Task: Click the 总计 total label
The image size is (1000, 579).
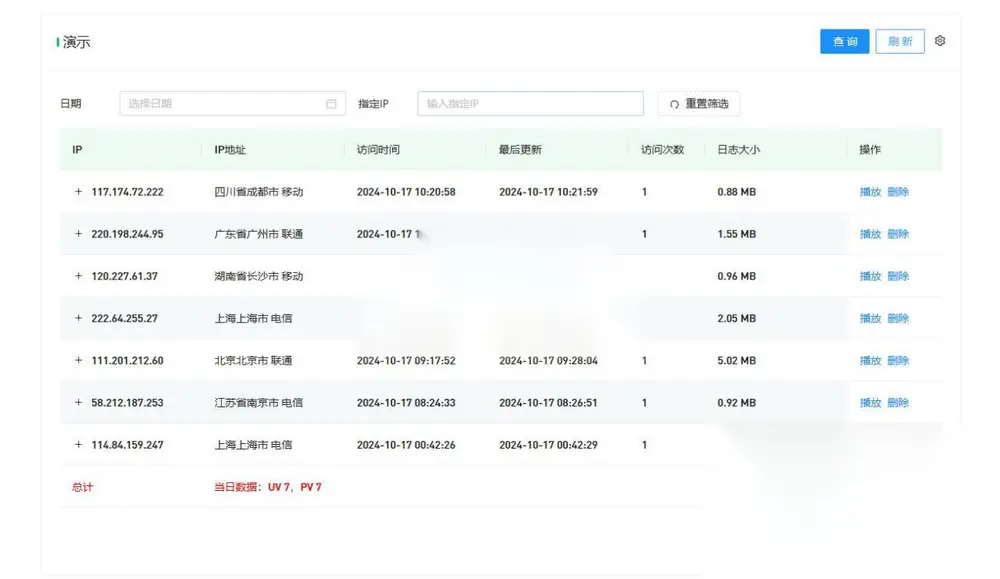Action: [82, 487]
